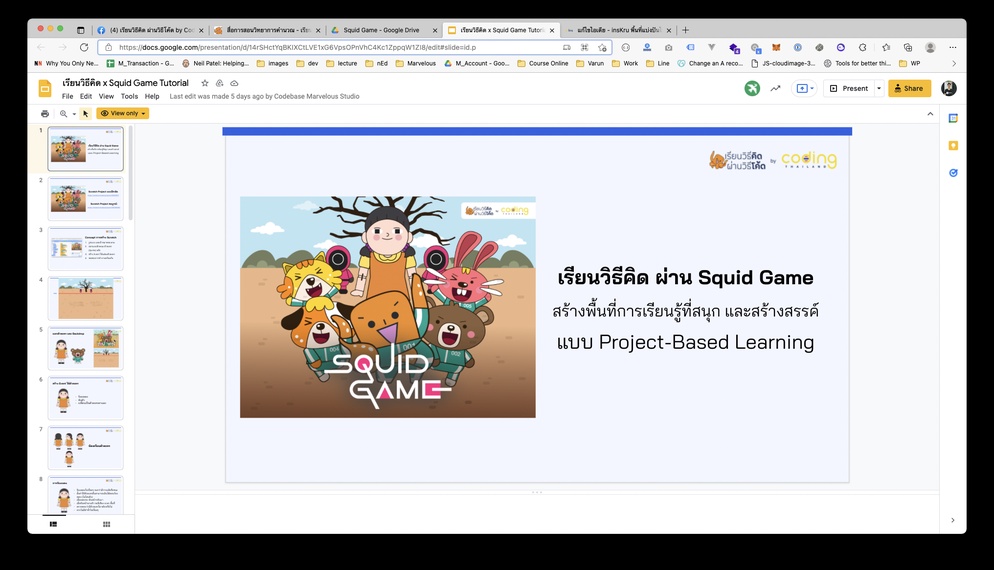Screen dimensions: 994x570
Task: Star the Squid Game Tutorial presentation
Action: [x=205, y=83]
